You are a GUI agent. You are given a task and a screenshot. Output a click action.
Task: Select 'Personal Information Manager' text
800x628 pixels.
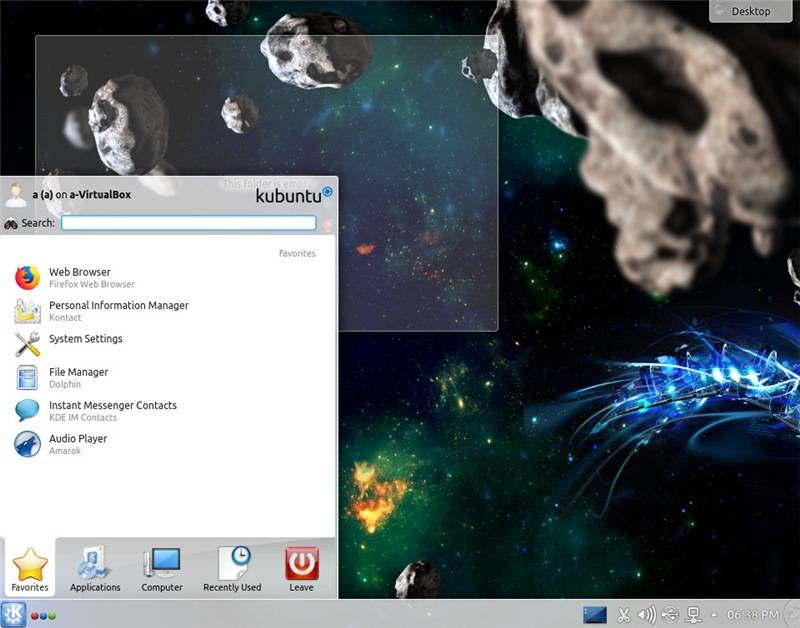click(x=119, y=305)
